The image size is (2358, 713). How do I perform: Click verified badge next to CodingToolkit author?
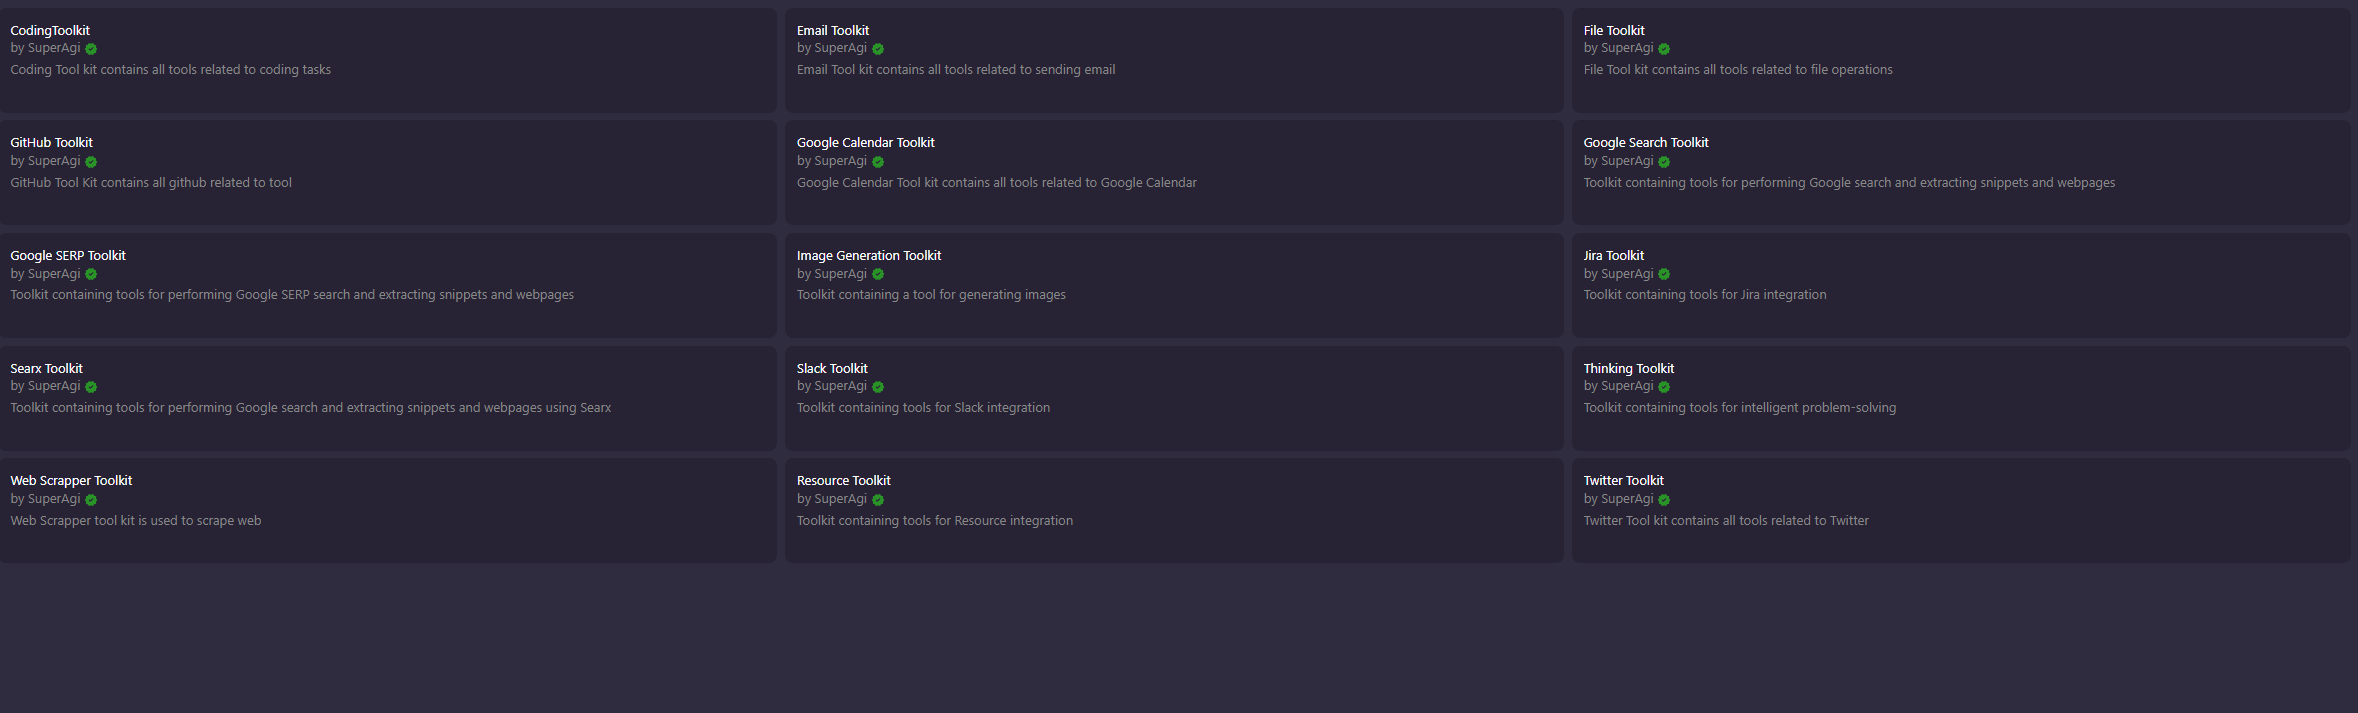tap(91, 49)
